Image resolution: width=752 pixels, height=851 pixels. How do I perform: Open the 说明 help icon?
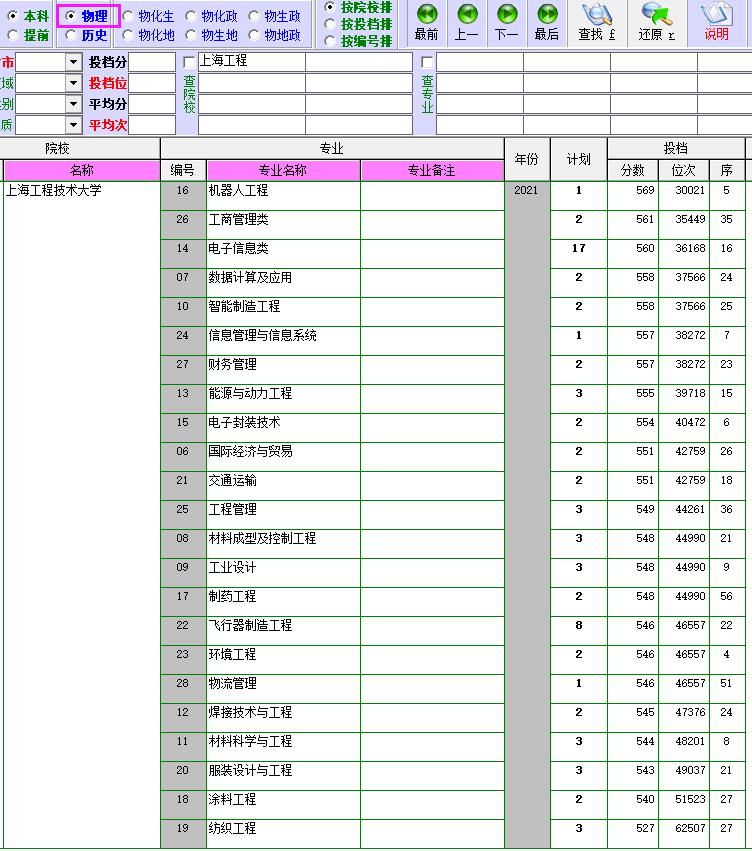pyautogui.click(x=716, y=23)
